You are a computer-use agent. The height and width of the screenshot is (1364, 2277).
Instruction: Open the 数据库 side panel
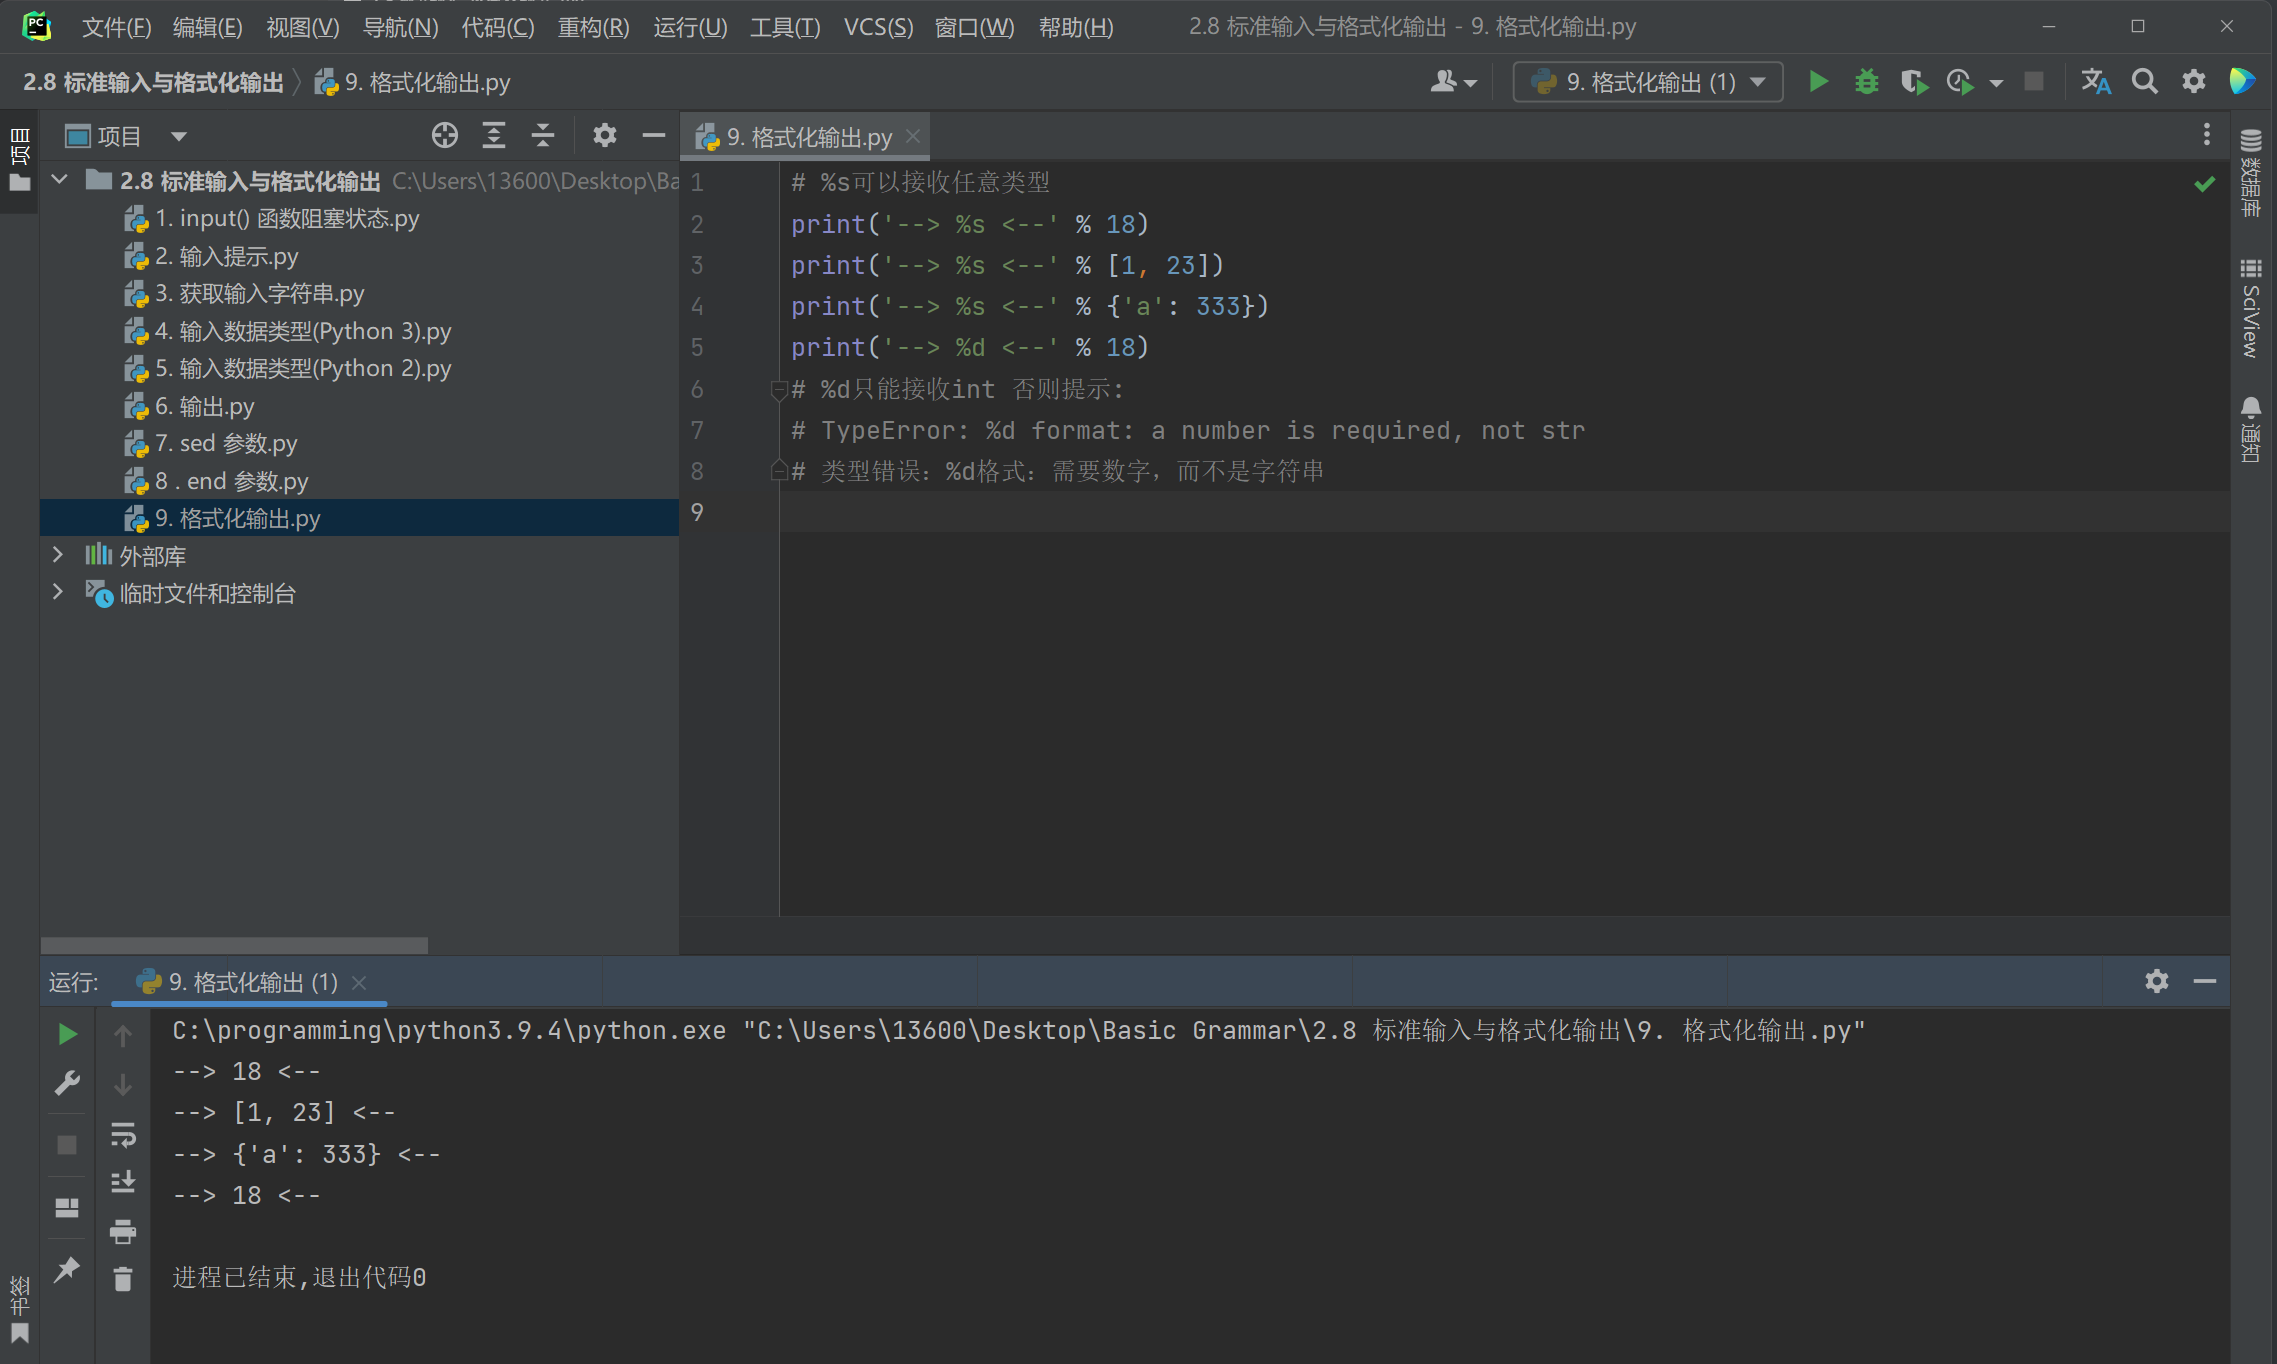click(x=2251, y=173)
